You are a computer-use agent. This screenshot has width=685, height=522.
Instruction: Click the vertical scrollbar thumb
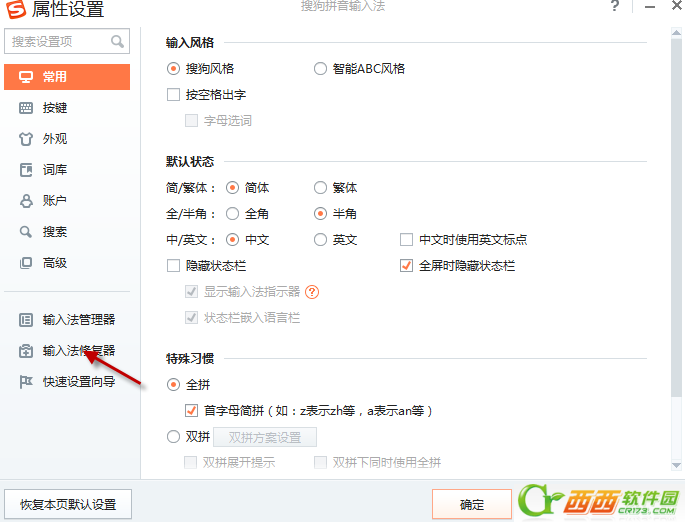[x=676, y=216]
